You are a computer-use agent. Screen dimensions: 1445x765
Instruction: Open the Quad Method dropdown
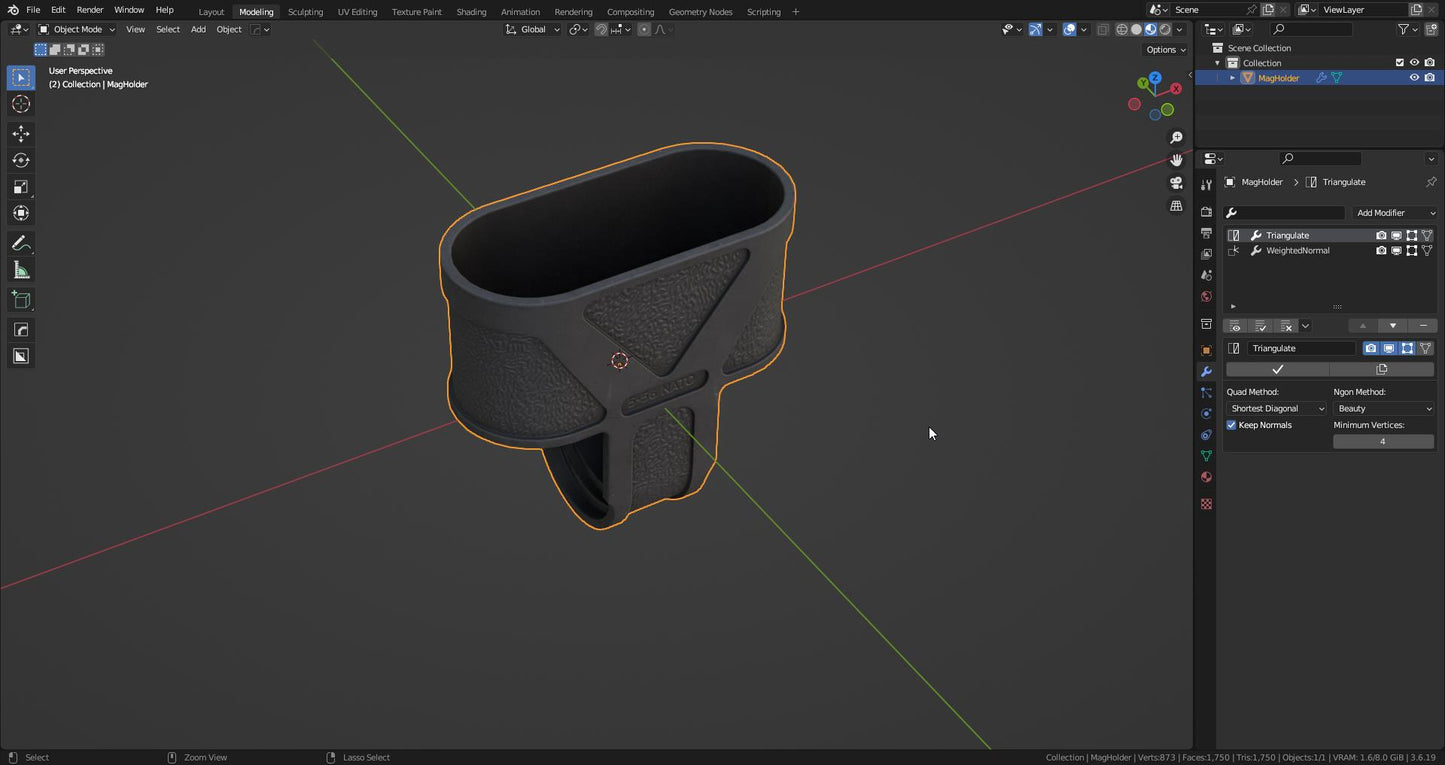coord(1277,409)
